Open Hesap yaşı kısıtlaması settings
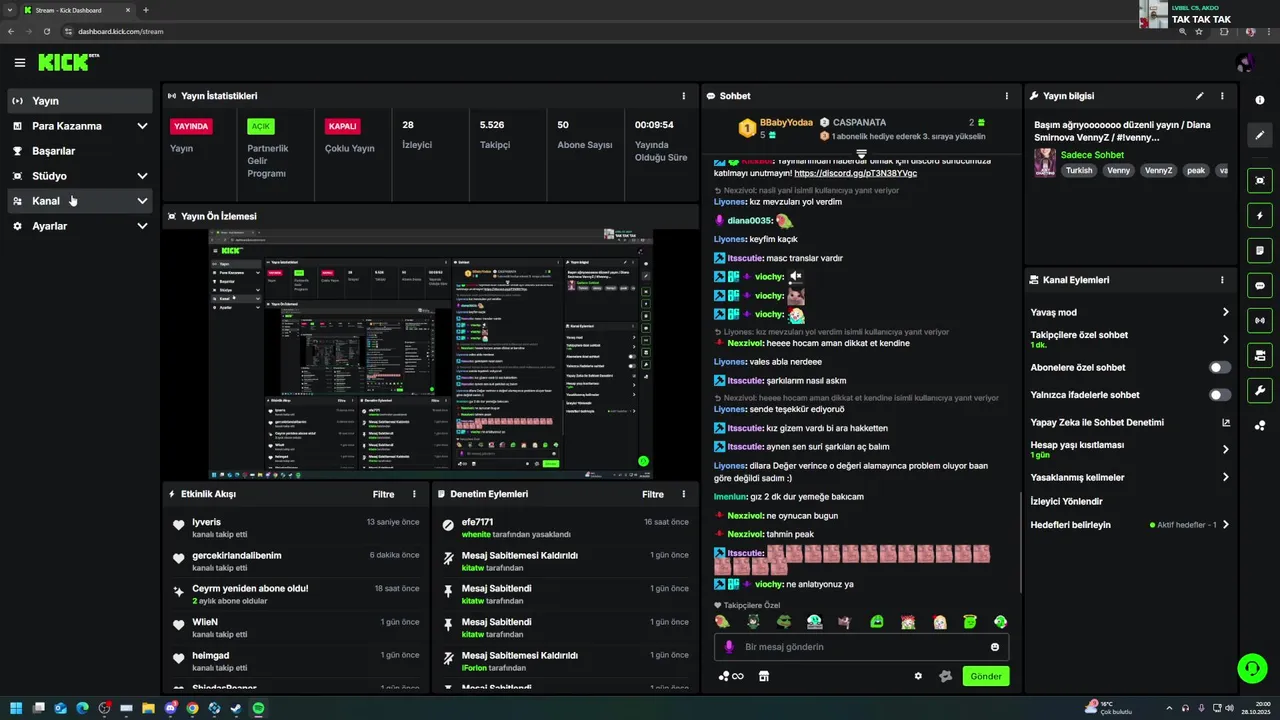The image size is (1280, 720). [1130, 449]
